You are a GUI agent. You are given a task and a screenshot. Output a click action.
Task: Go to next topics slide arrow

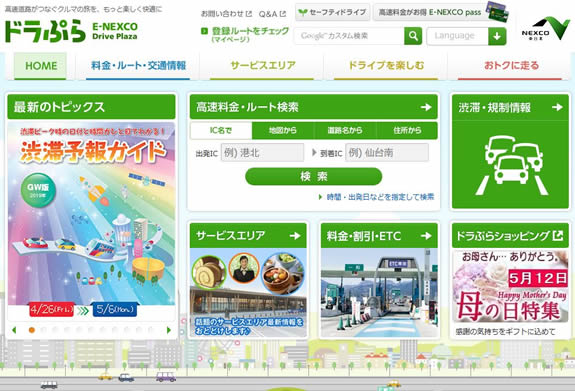pyautogui.click(x=169, y=330)
